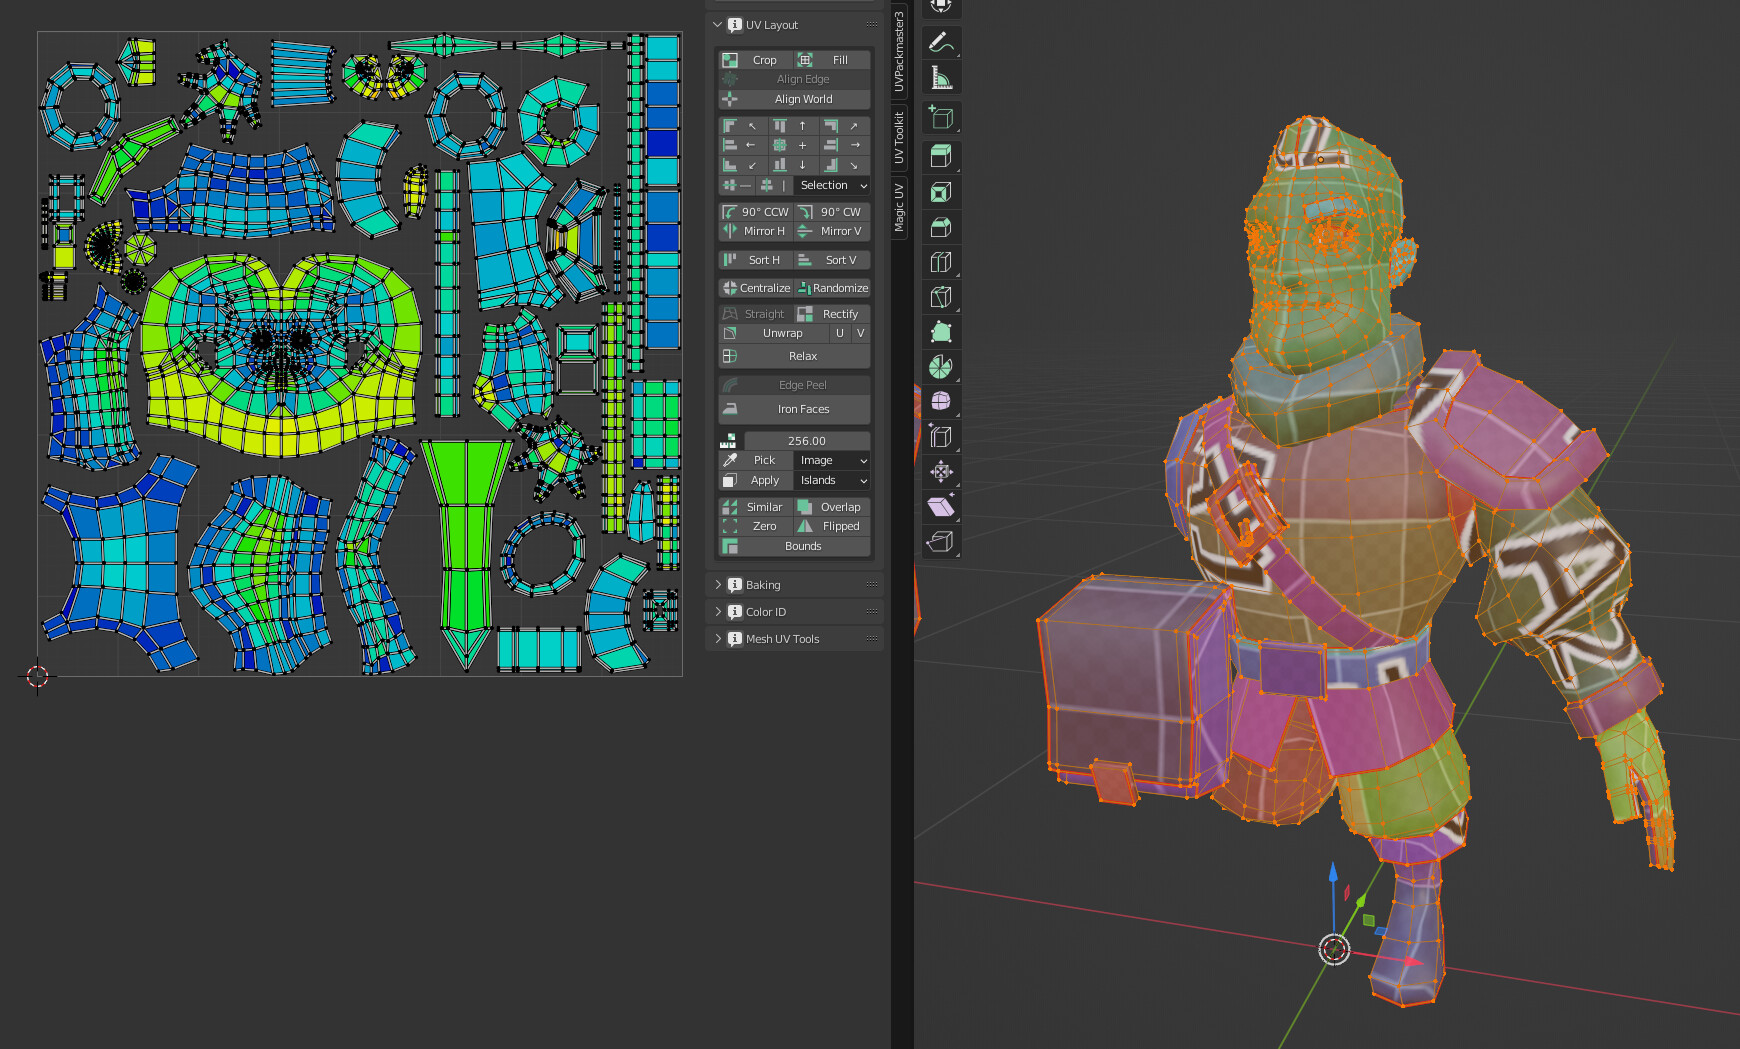Screen dimensions: 1740x1049
Task: Click the Mirror H icon
Action: [x=729, y=231]
